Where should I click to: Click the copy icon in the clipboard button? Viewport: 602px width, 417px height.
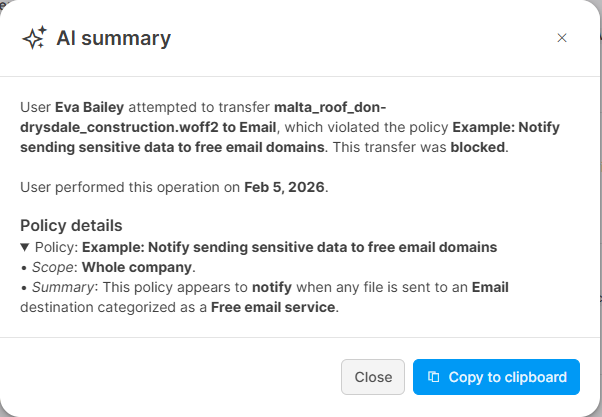[433, 377]
